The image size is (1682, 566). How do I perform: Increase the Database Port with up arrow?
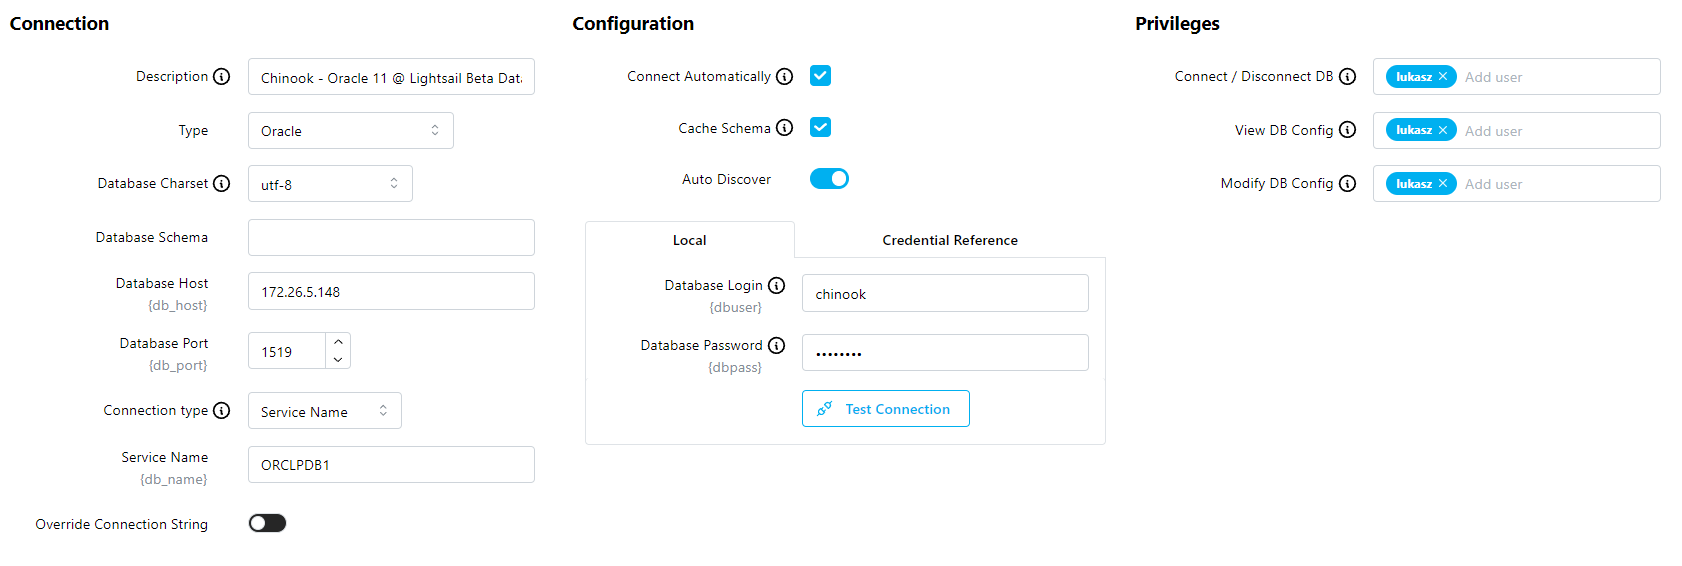(x=338, y=342)
